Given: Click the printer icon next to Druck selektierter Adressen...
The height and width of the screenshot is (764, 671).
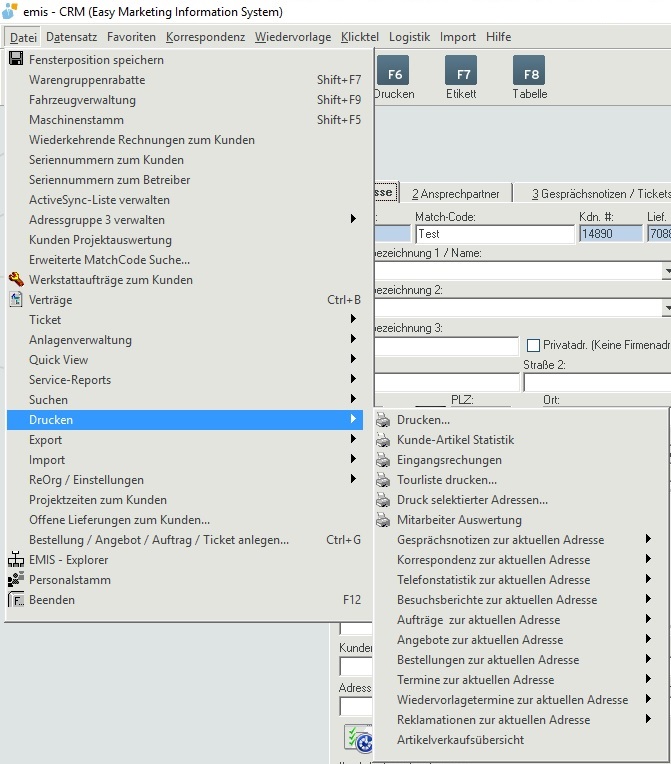Looking at the screenshot, I should tap(383, 499).
